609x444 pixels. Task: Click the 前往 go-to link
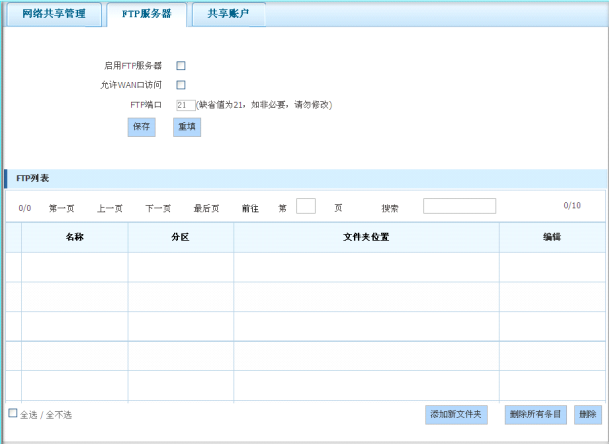(250, 208)
